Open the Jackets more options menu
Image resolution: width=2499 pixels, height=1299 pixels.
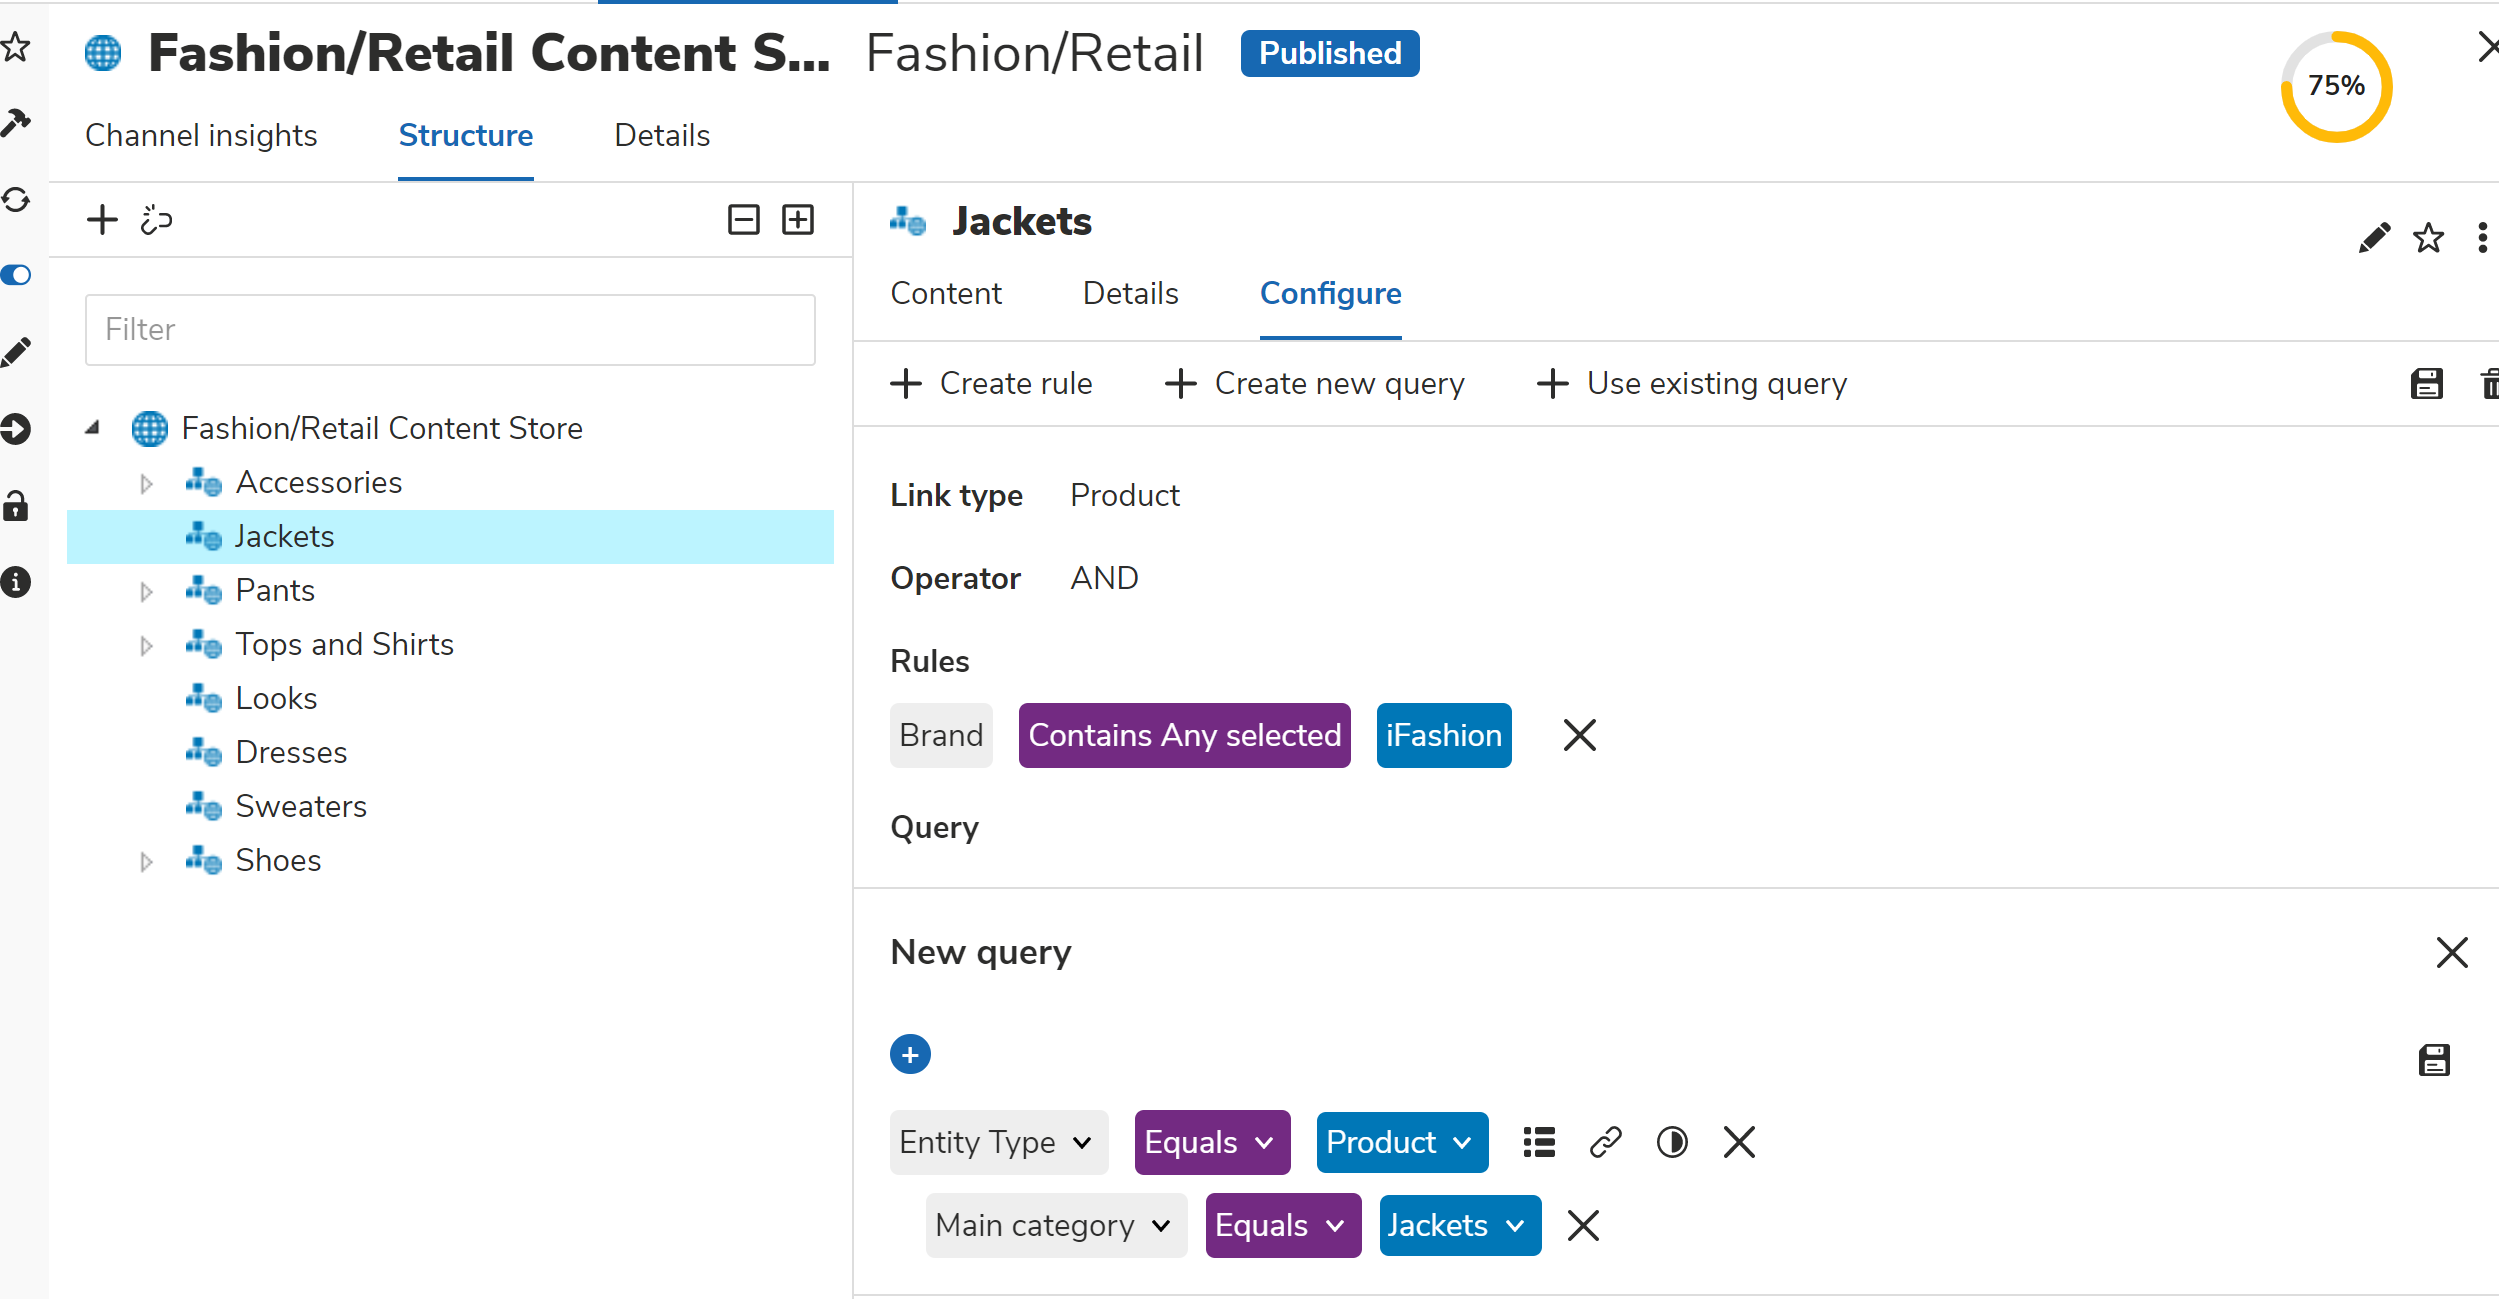pos(2482,238)
